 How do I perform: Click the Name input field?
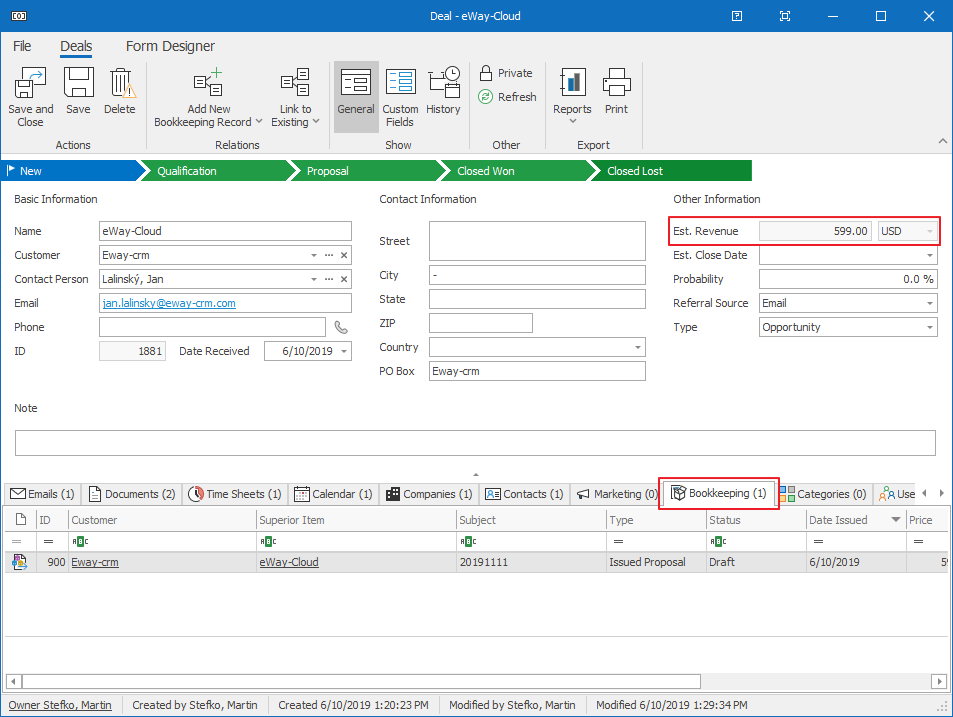click(x=225, y=231)
